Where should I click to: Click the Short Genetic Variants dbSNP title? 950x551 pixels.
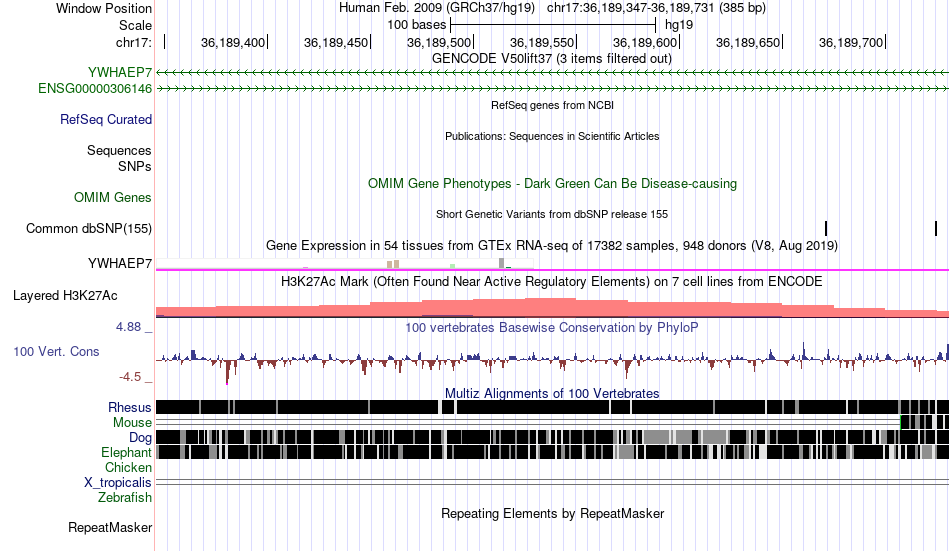[x=552, y=215]
